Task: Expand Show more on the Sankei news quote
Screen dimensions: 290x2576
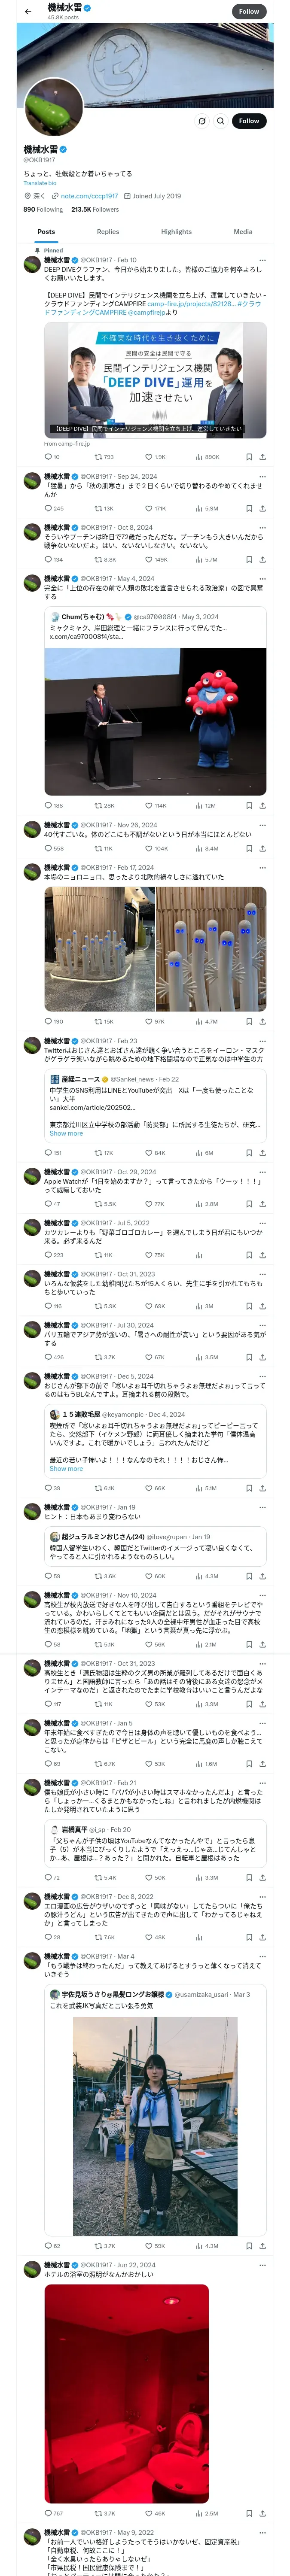Action: pos(66,1133)
